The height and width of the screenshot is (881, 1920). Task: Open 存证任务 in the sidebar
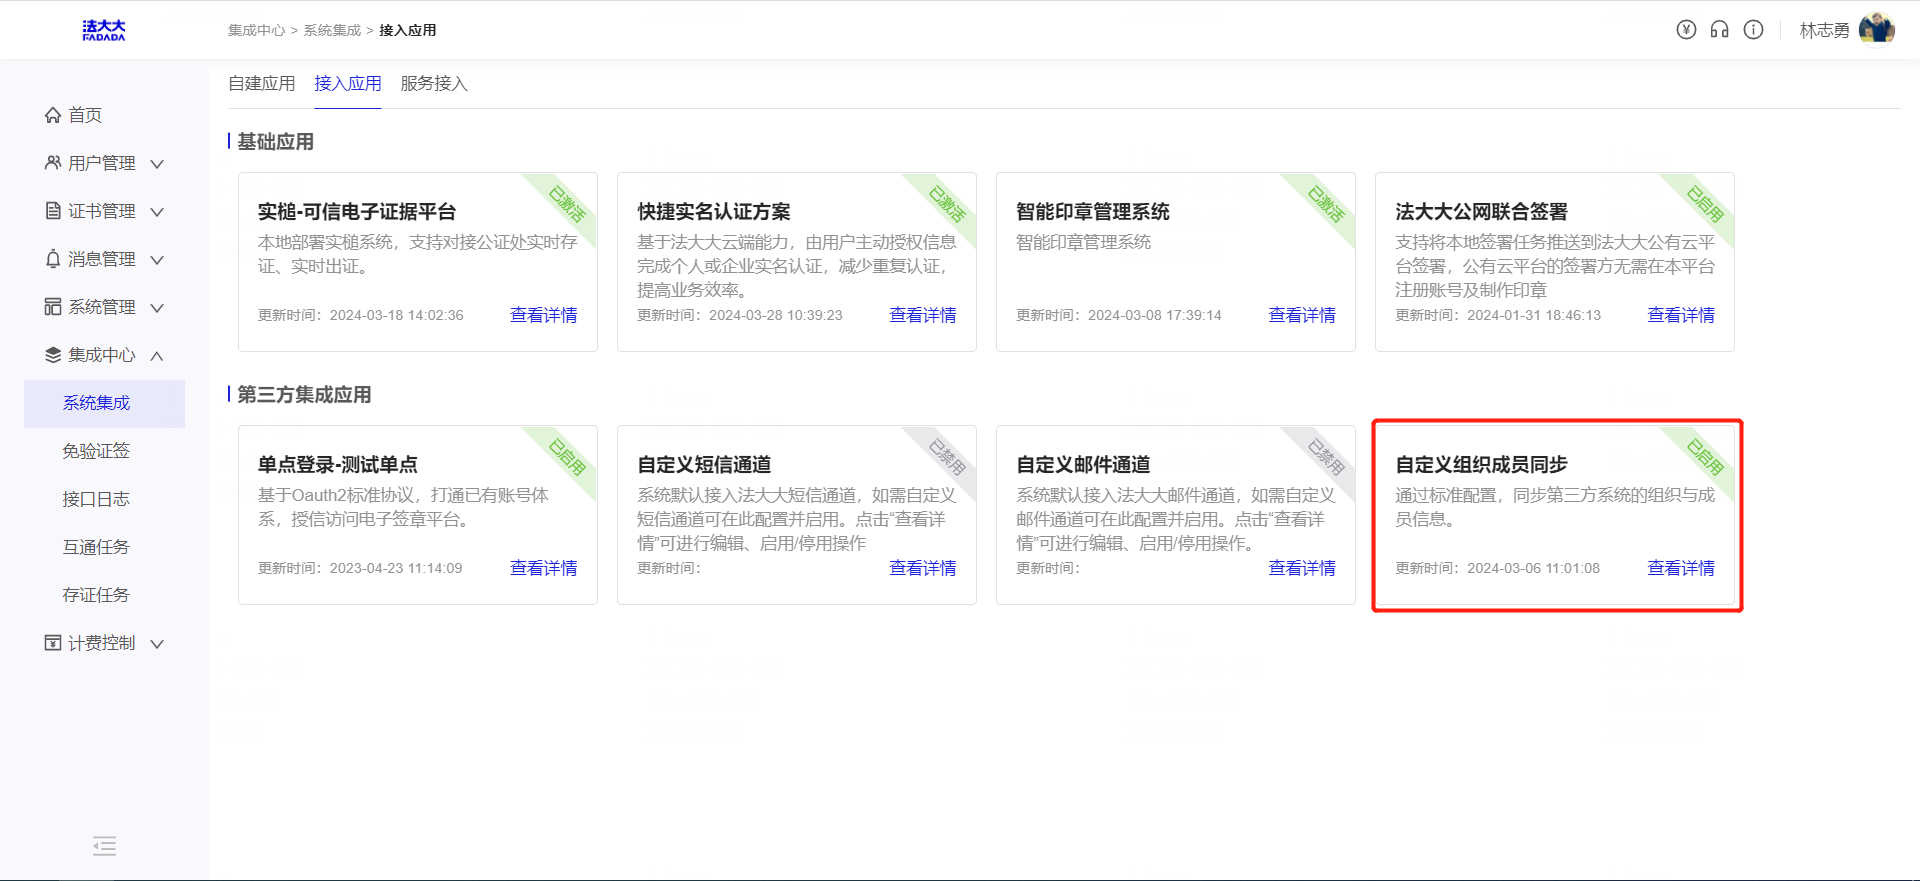[96, 595]
